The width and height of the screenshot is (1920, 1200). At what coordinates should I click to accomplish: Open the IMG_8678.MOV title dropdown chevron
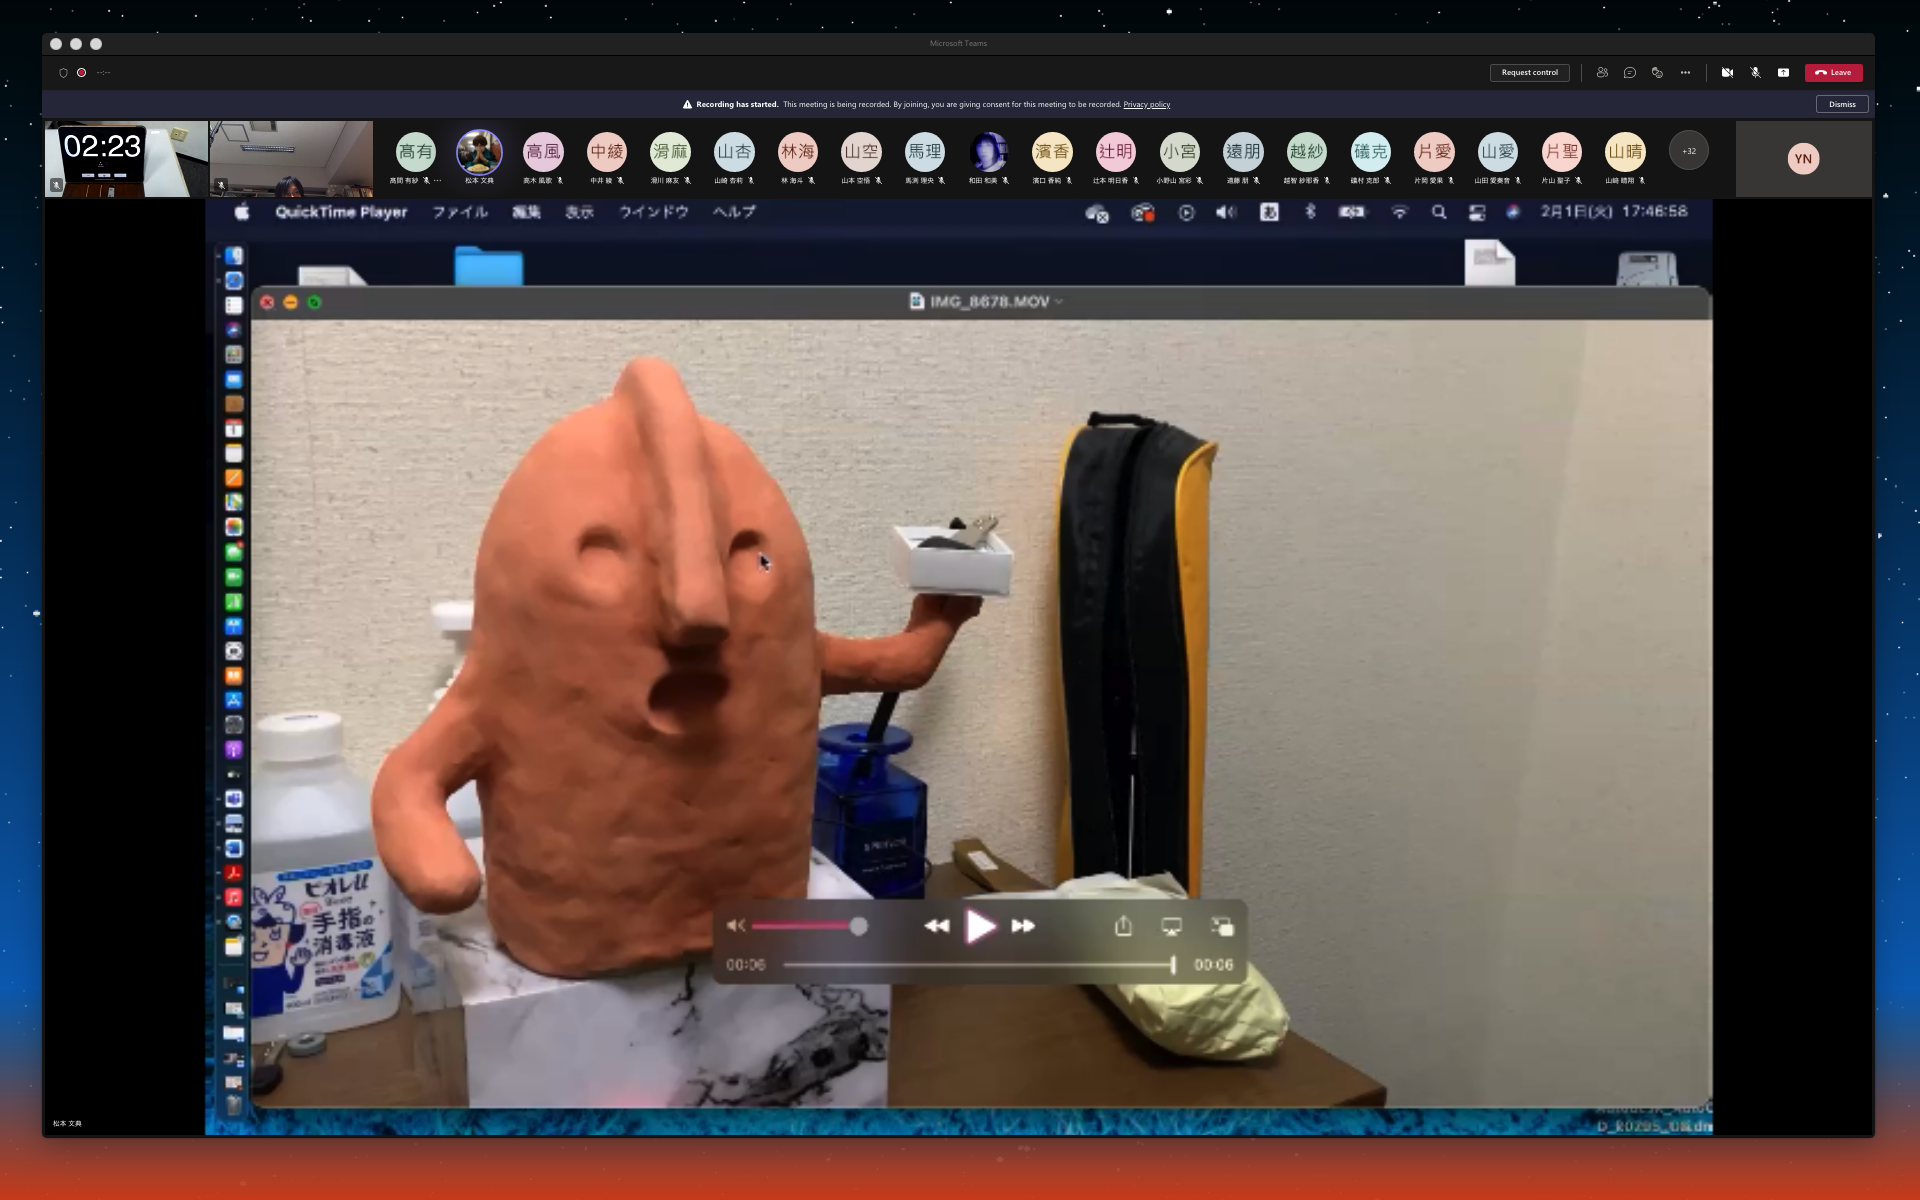click(1059, 302)
